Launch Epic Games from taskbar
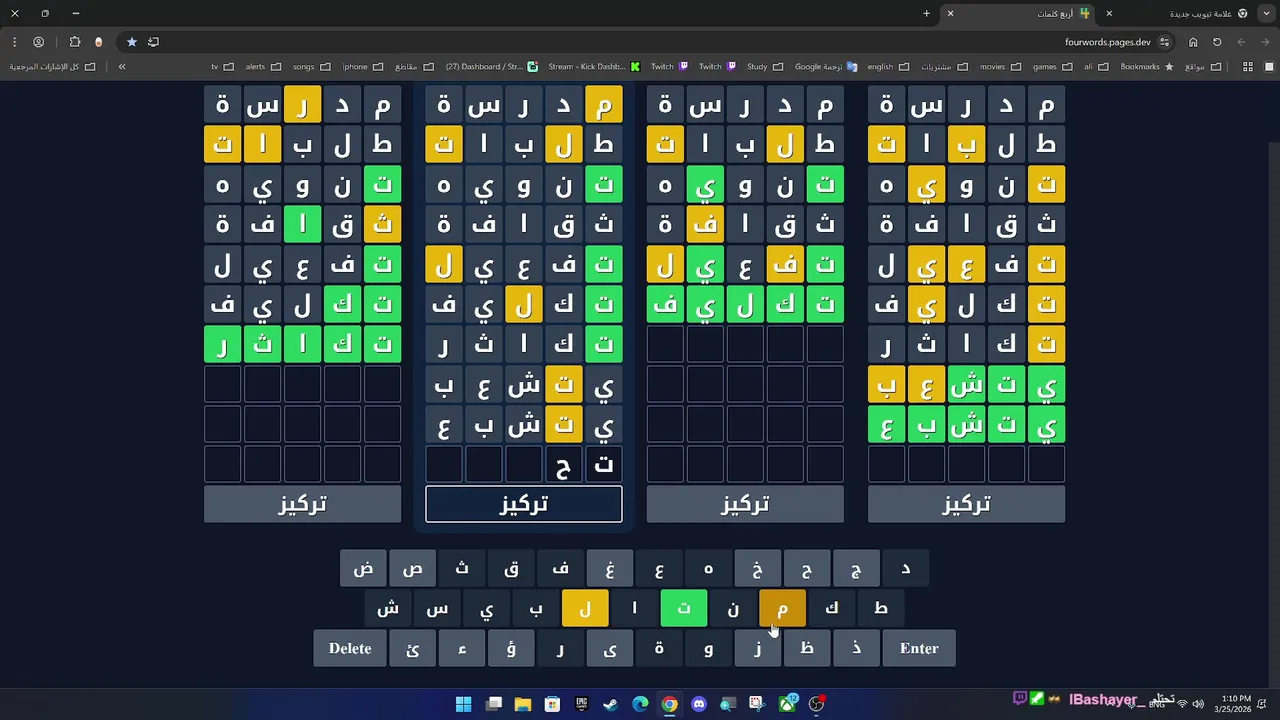 (x=581, y=704)
